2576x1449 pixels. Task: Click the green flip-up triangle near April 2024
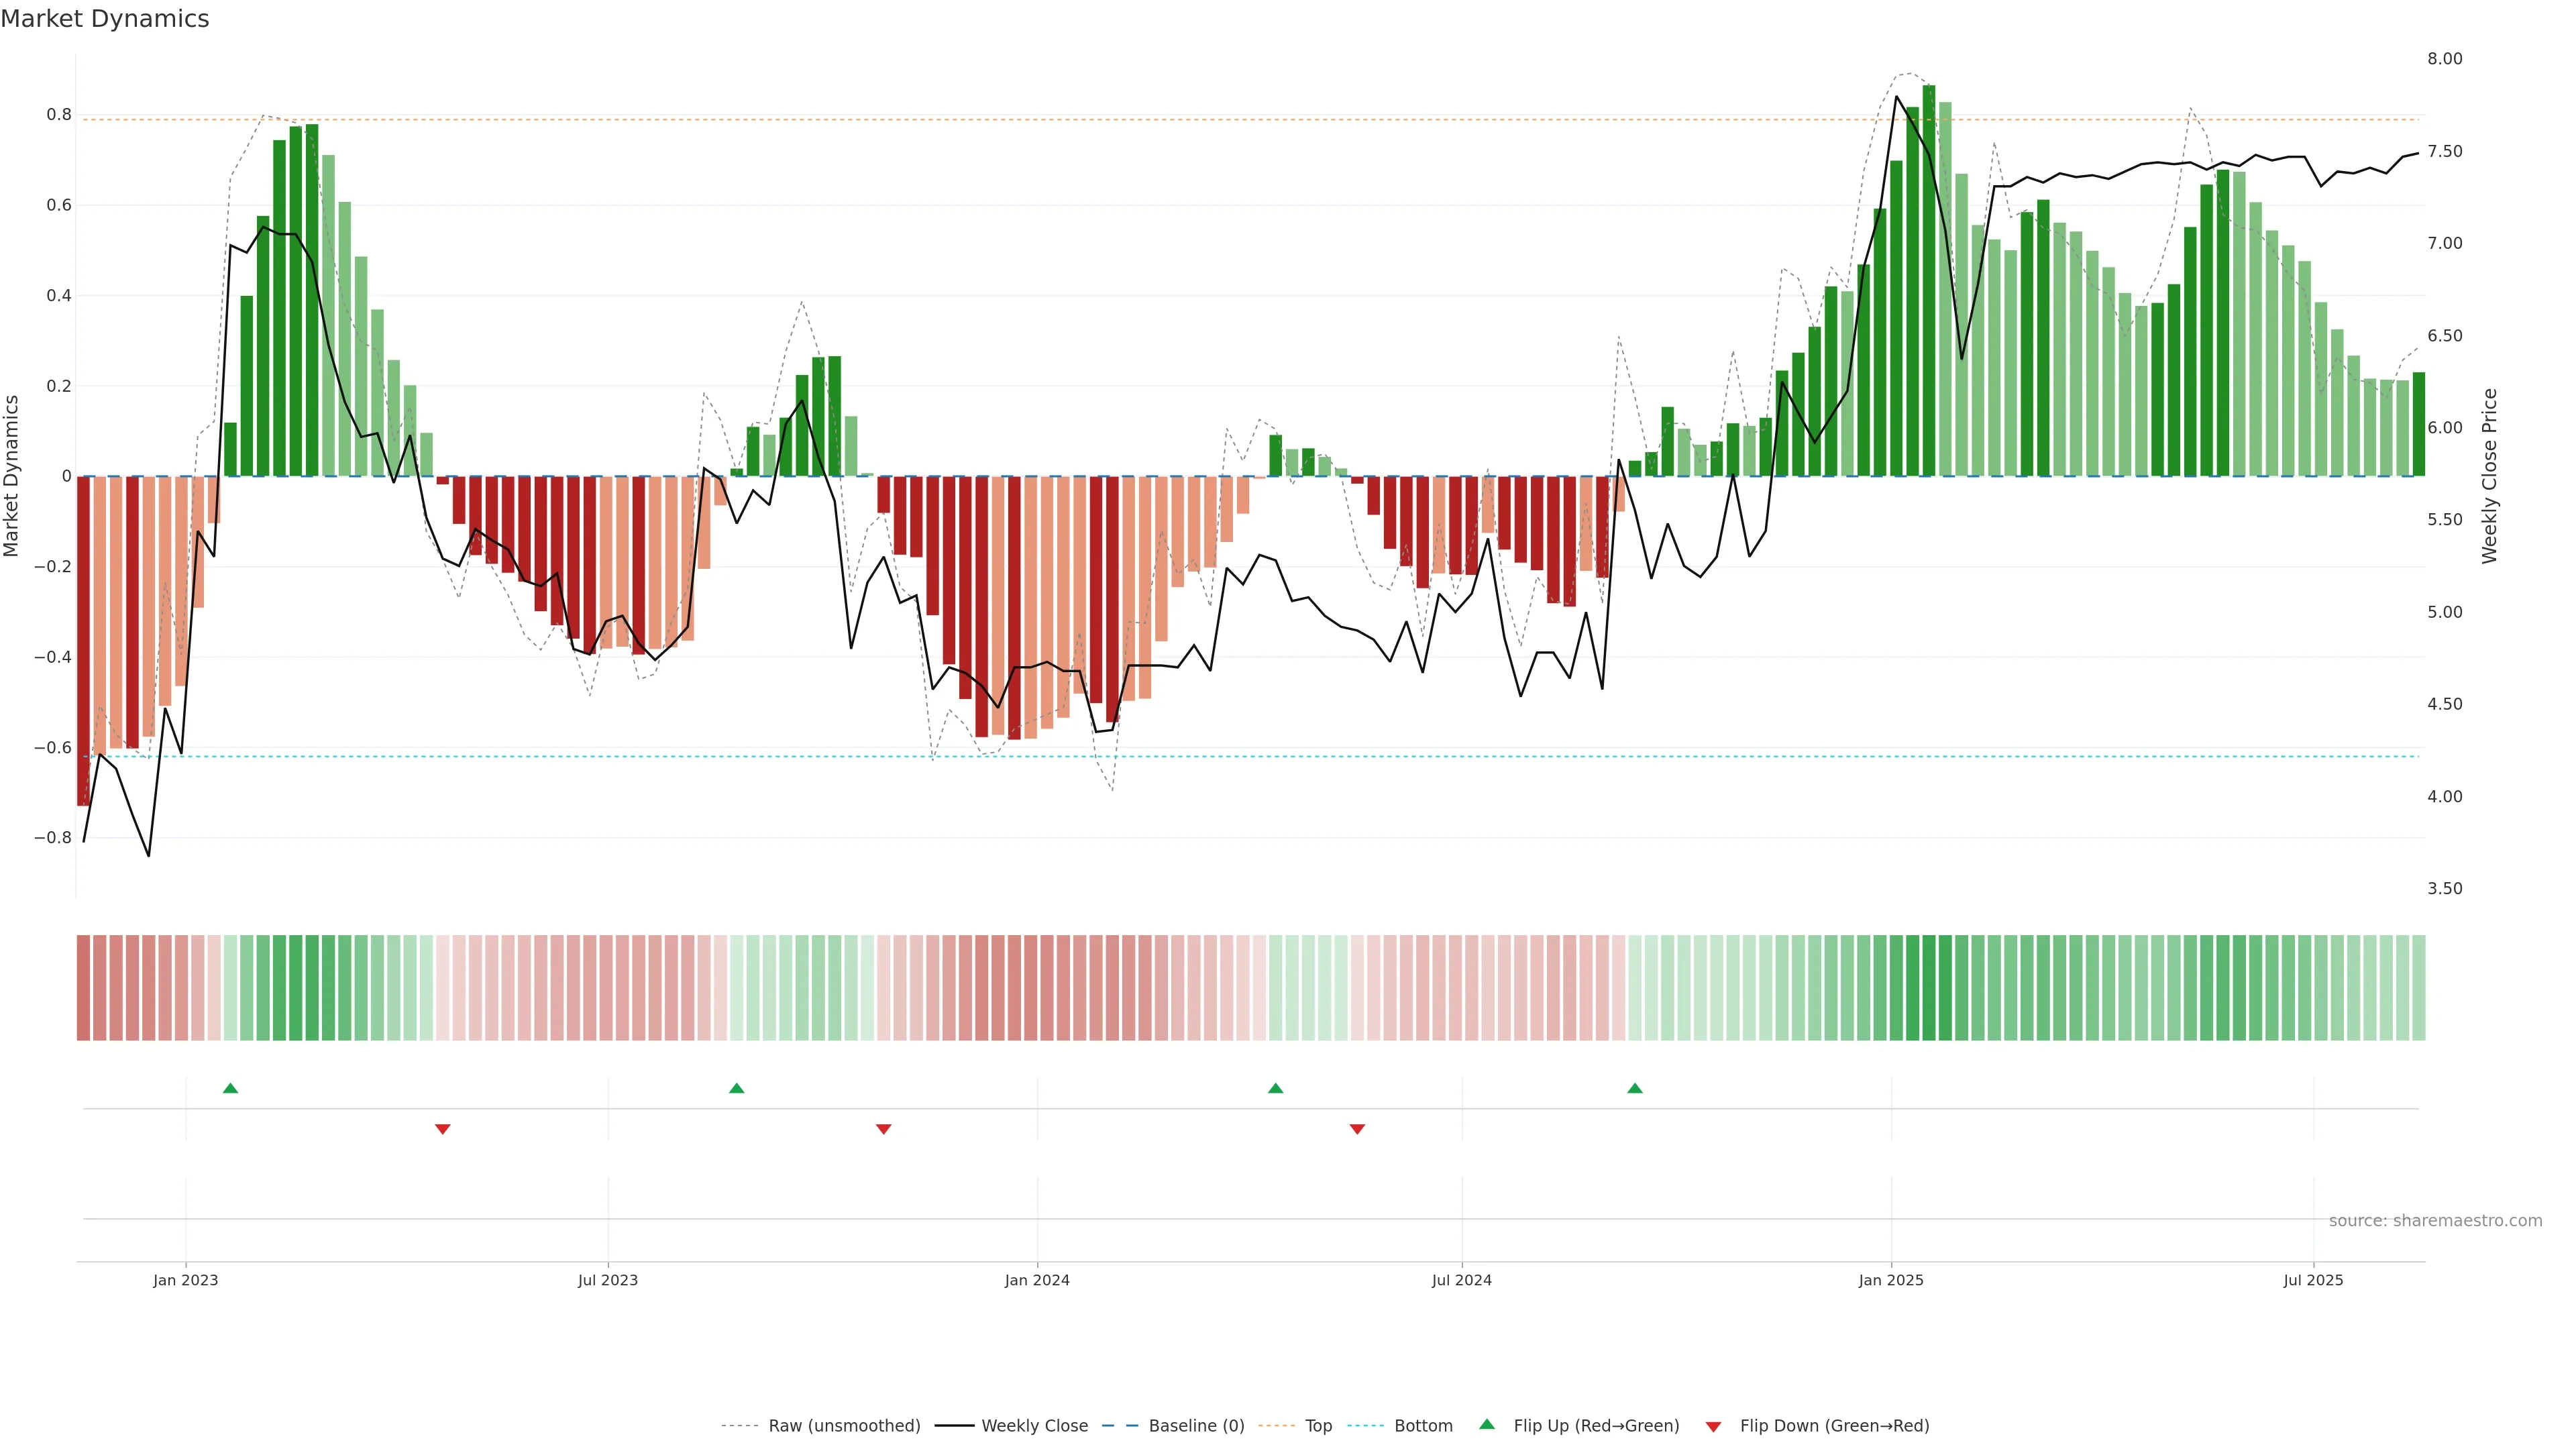click(x=1275, y=1088)
